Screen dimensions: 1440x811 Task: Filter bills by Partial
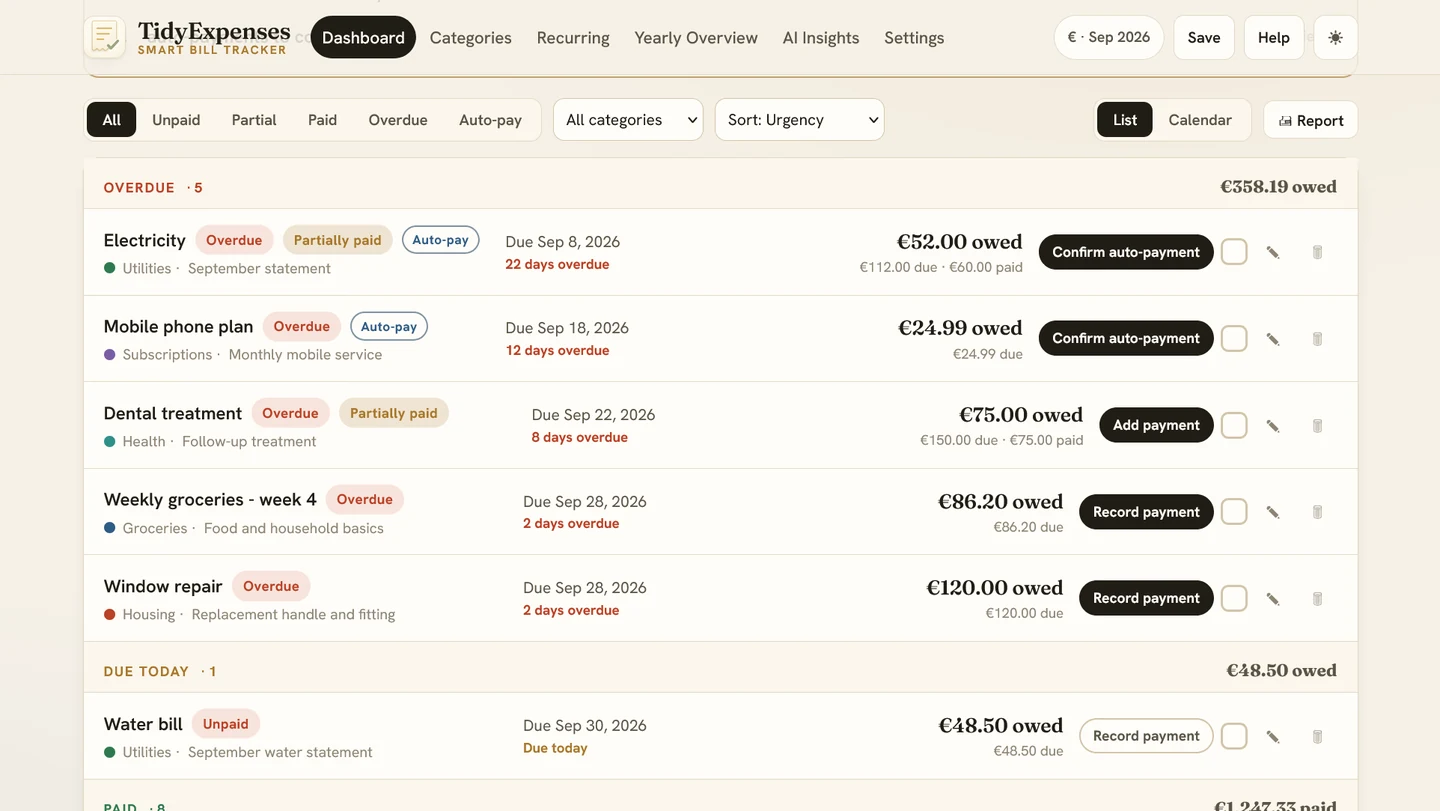(x=254, y=120)
